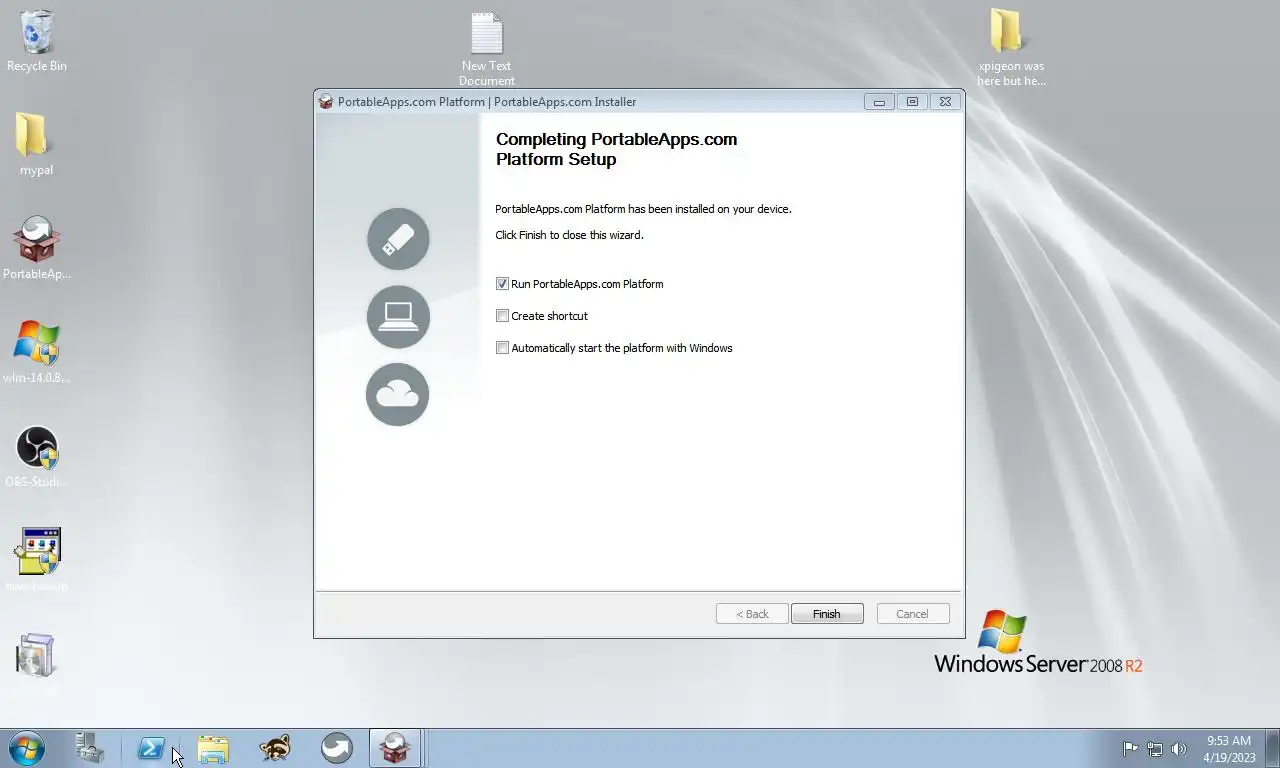The width and height of the screenshot is (1280, 768).
Task: Click the volume speaker tray icon
Action: click(x=1178, y=748)
